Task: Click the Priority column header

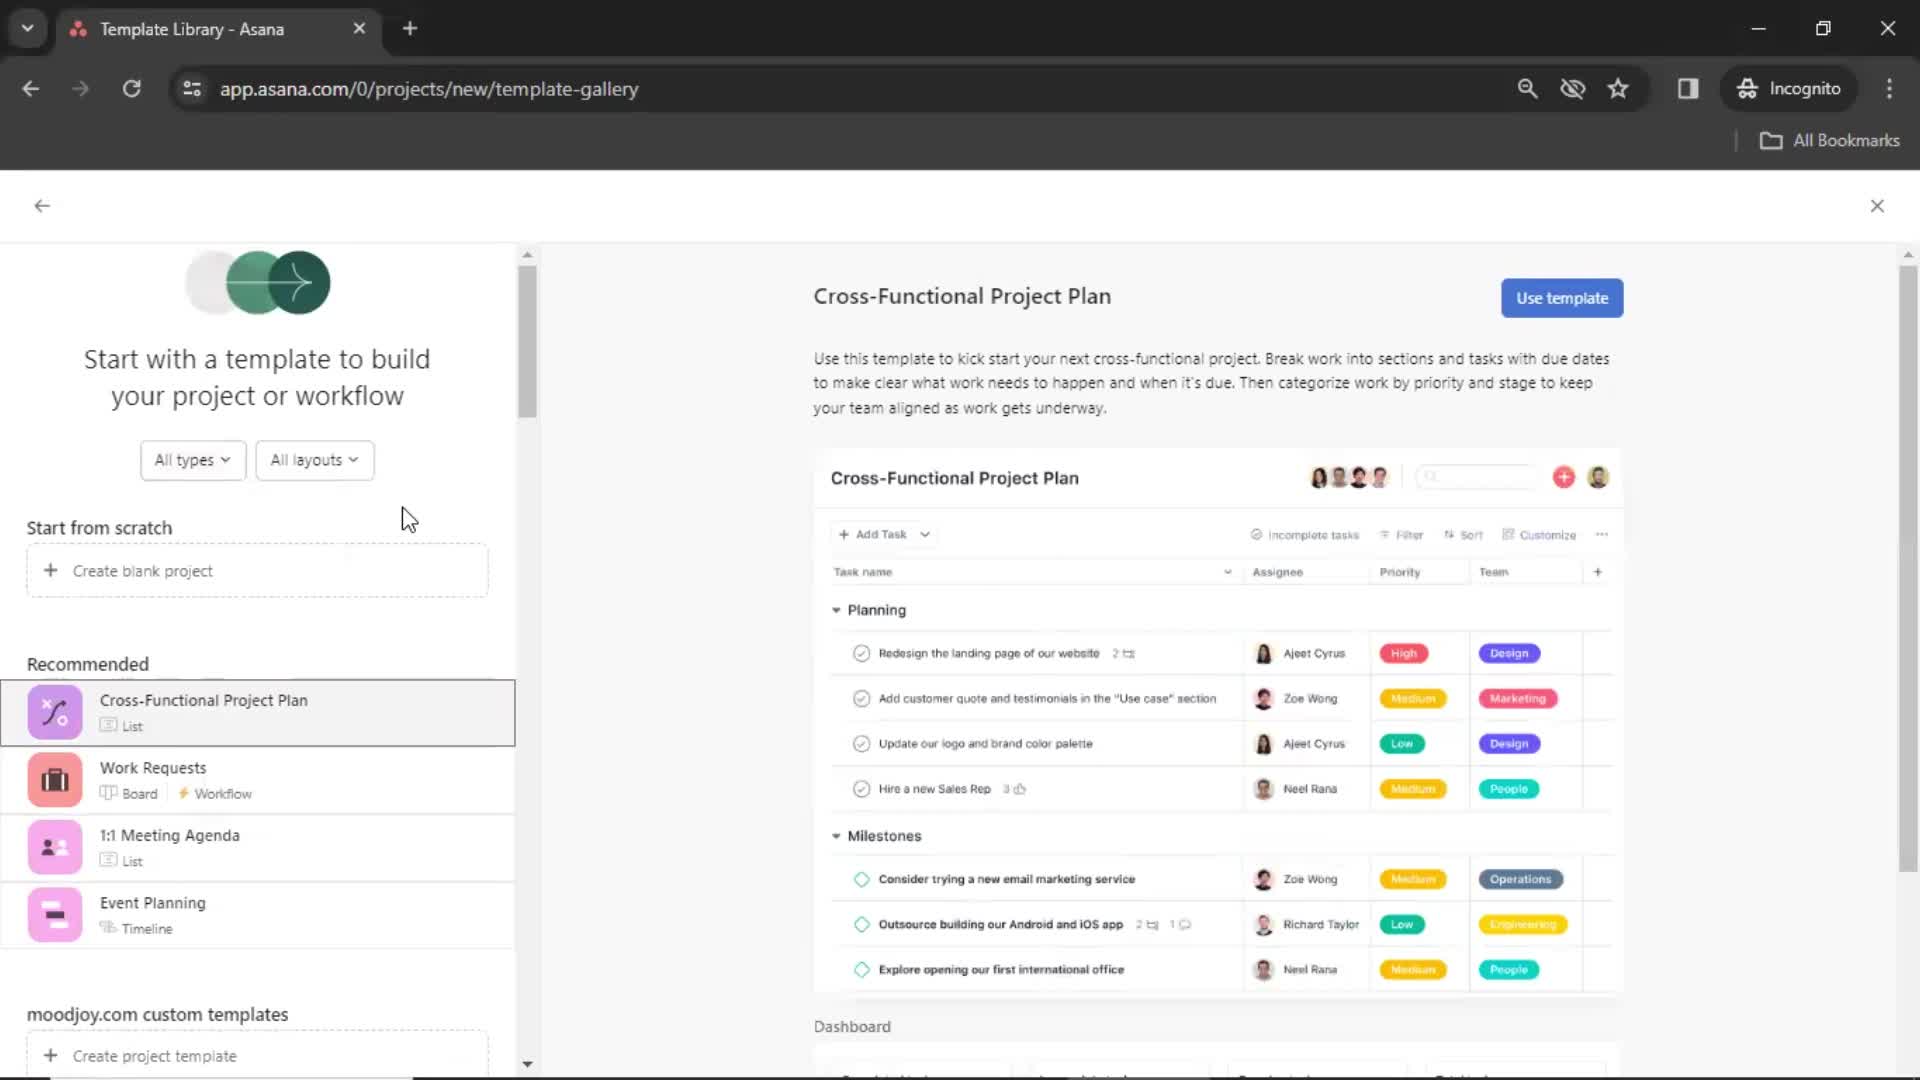Action: (1399, 572)
